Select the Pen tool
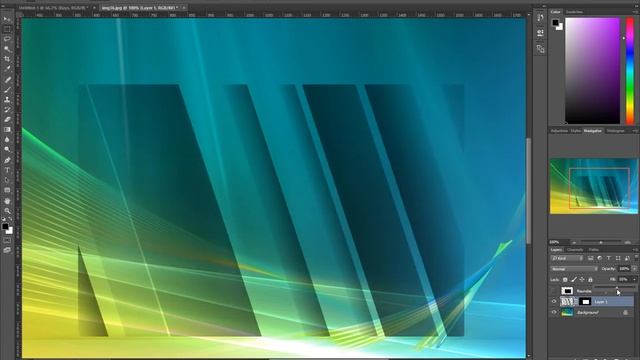 pos(7,160)
